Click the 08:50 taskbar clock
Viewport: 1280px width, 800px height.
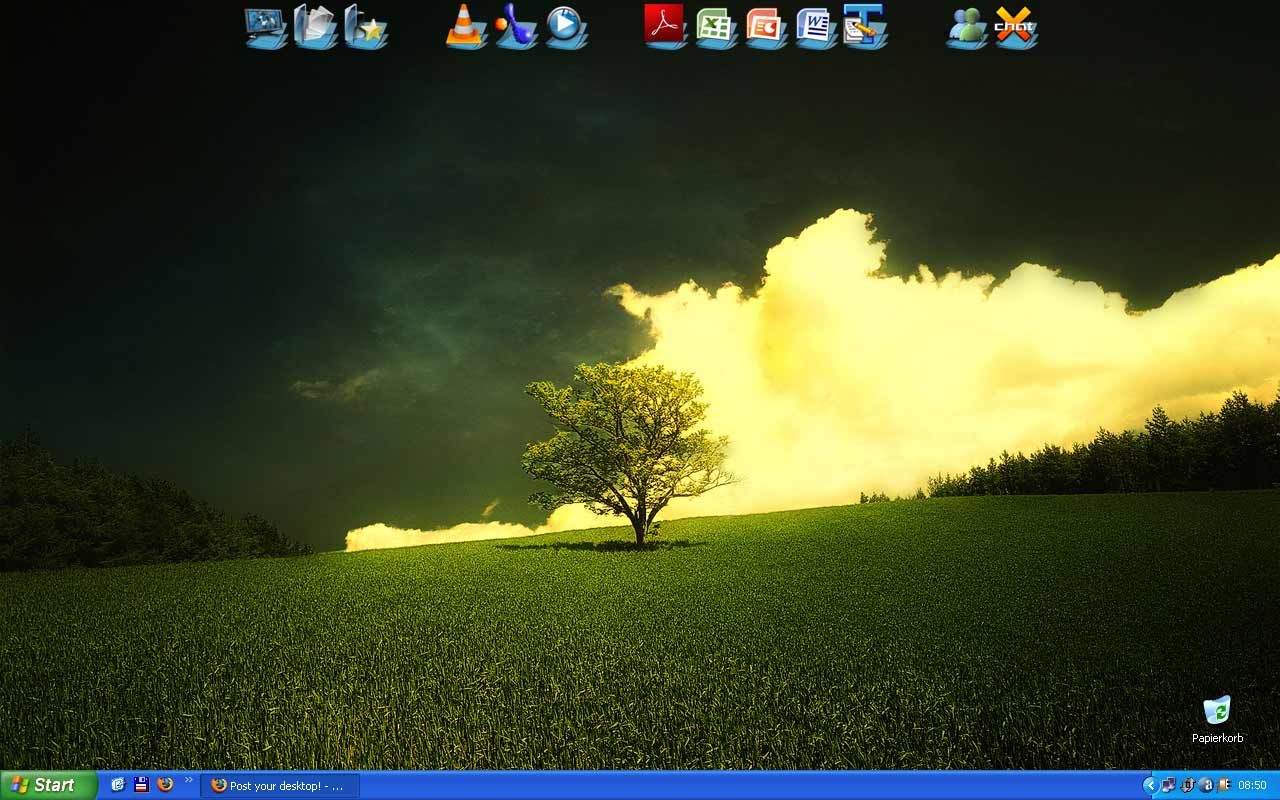(1253, 786)
